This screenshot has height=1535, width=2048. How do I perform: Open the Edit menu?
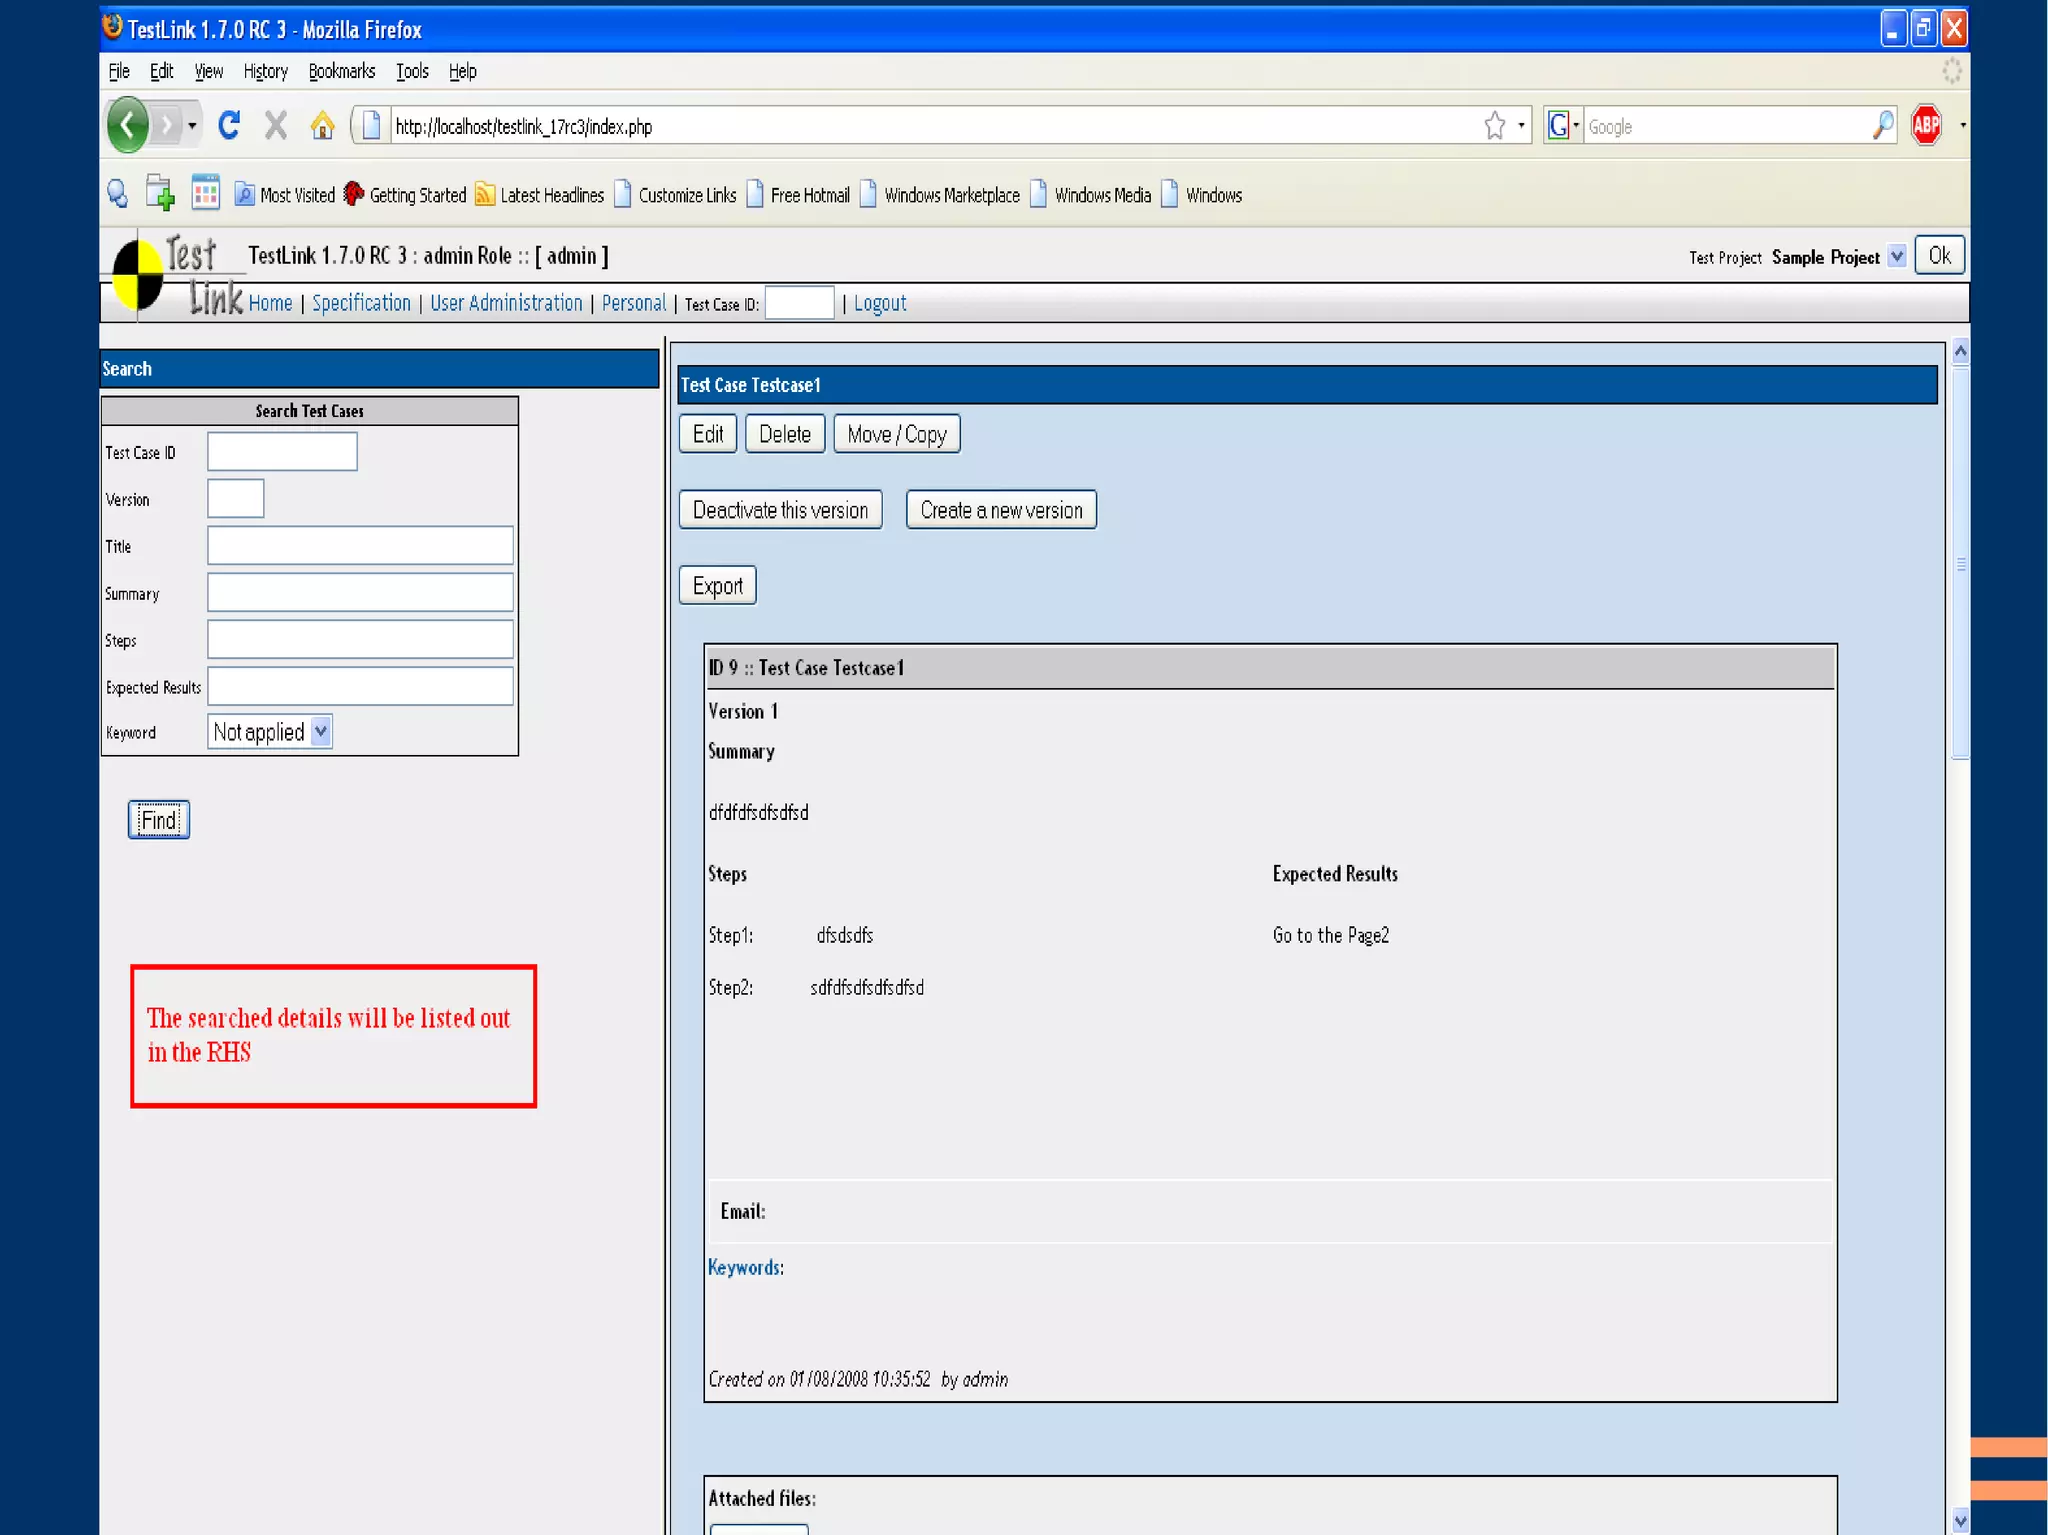(161, 71)
